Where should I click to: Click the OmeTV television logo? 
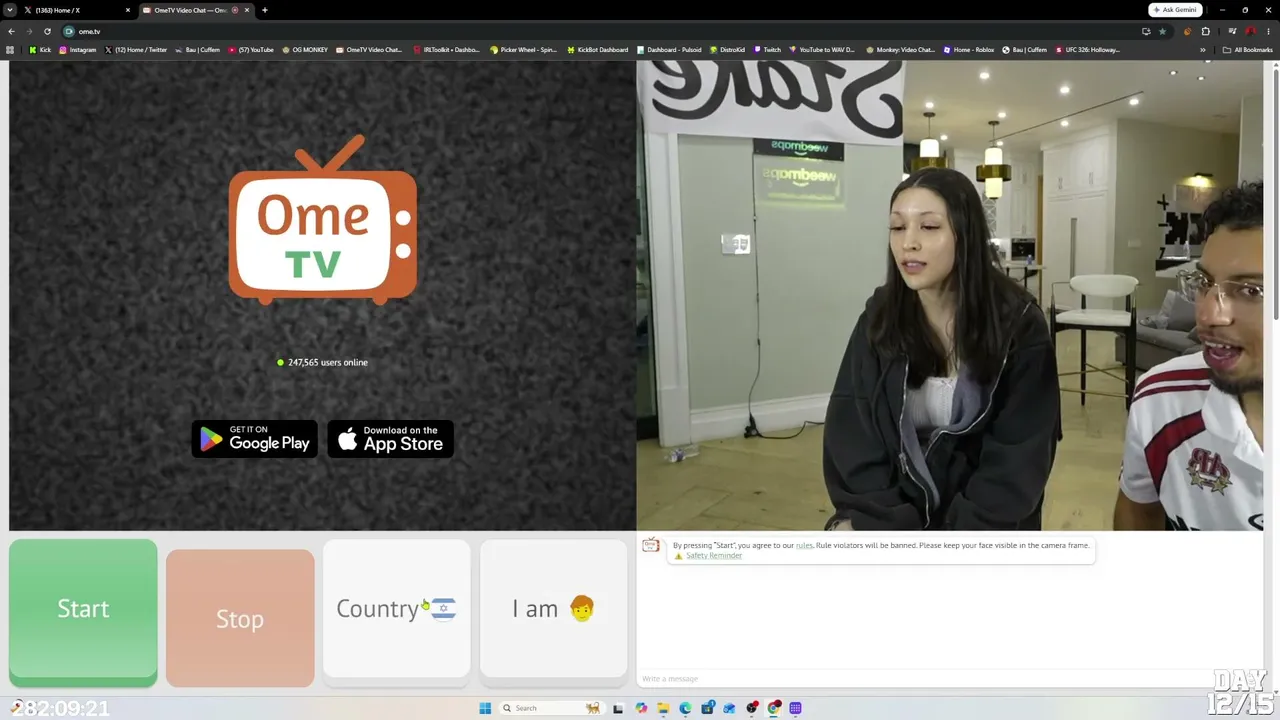[322, 220]
